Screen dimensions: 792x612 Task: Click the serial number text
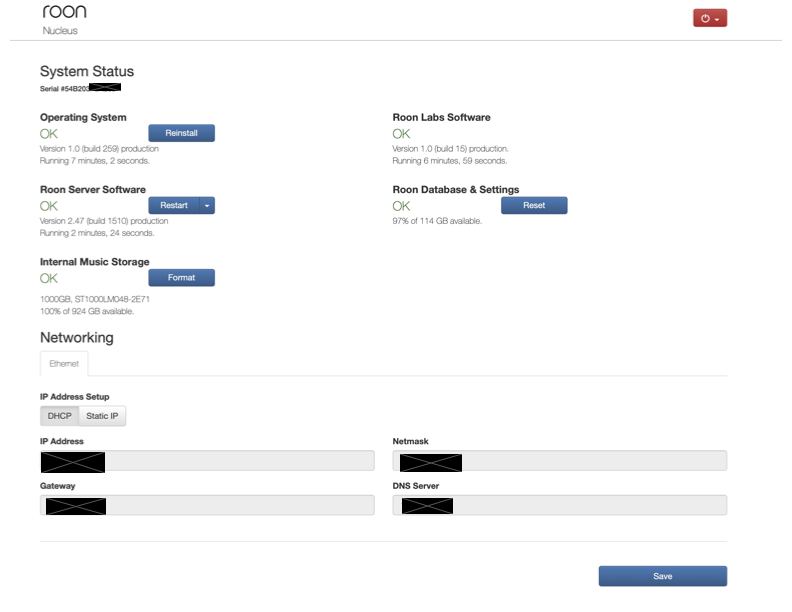pyautogui.click(x=80, y=88)
